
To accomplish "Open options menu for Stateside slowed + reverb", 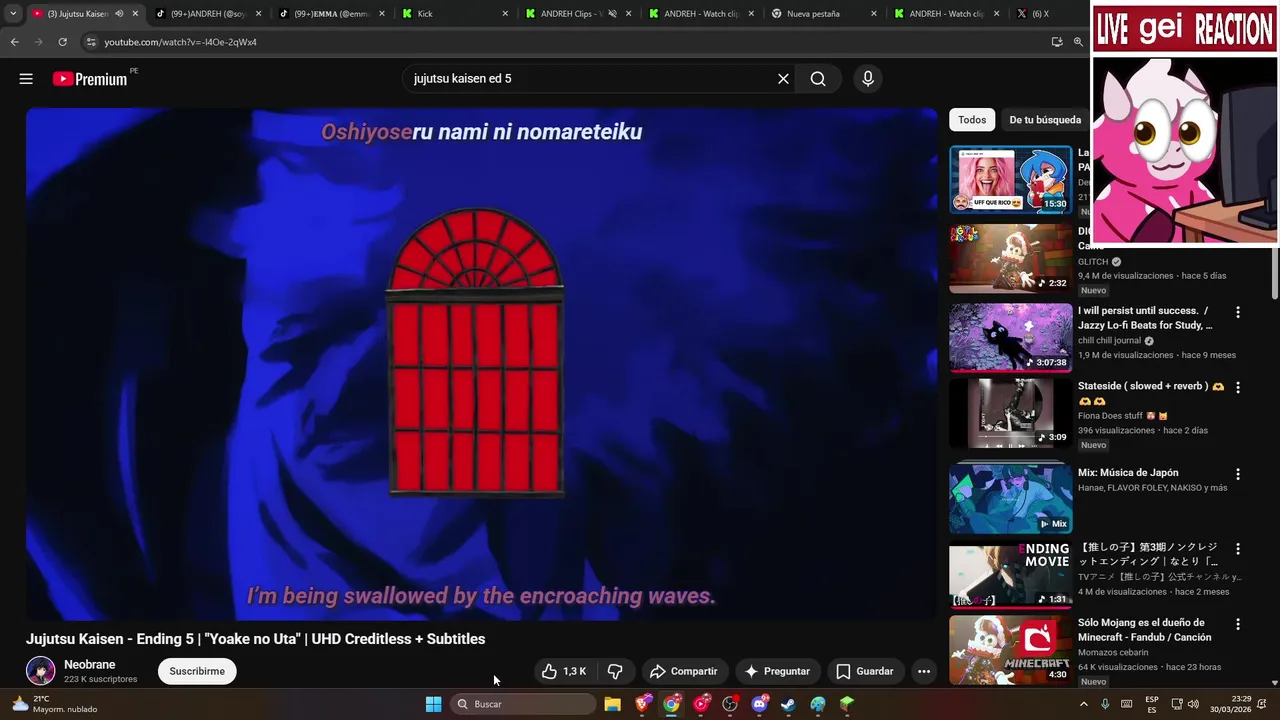I will tap(1238, 387).
